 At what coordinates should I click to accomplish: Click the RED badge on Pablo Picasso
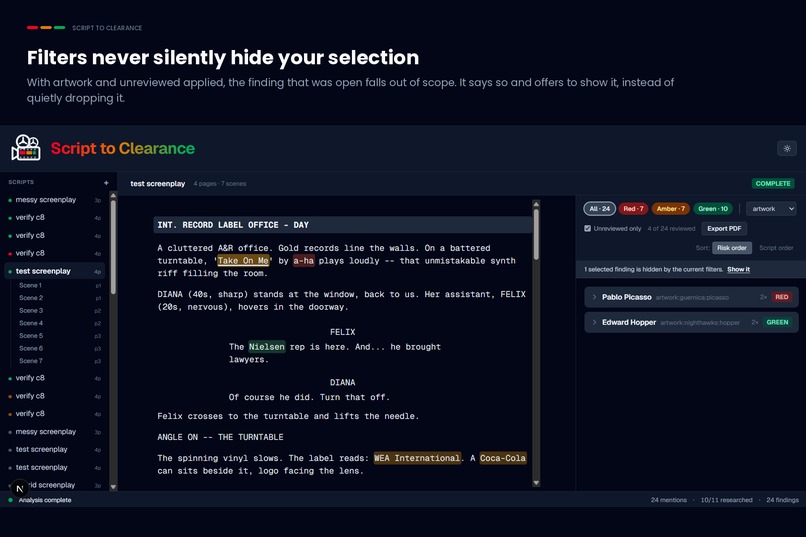(x=782, y=297)
